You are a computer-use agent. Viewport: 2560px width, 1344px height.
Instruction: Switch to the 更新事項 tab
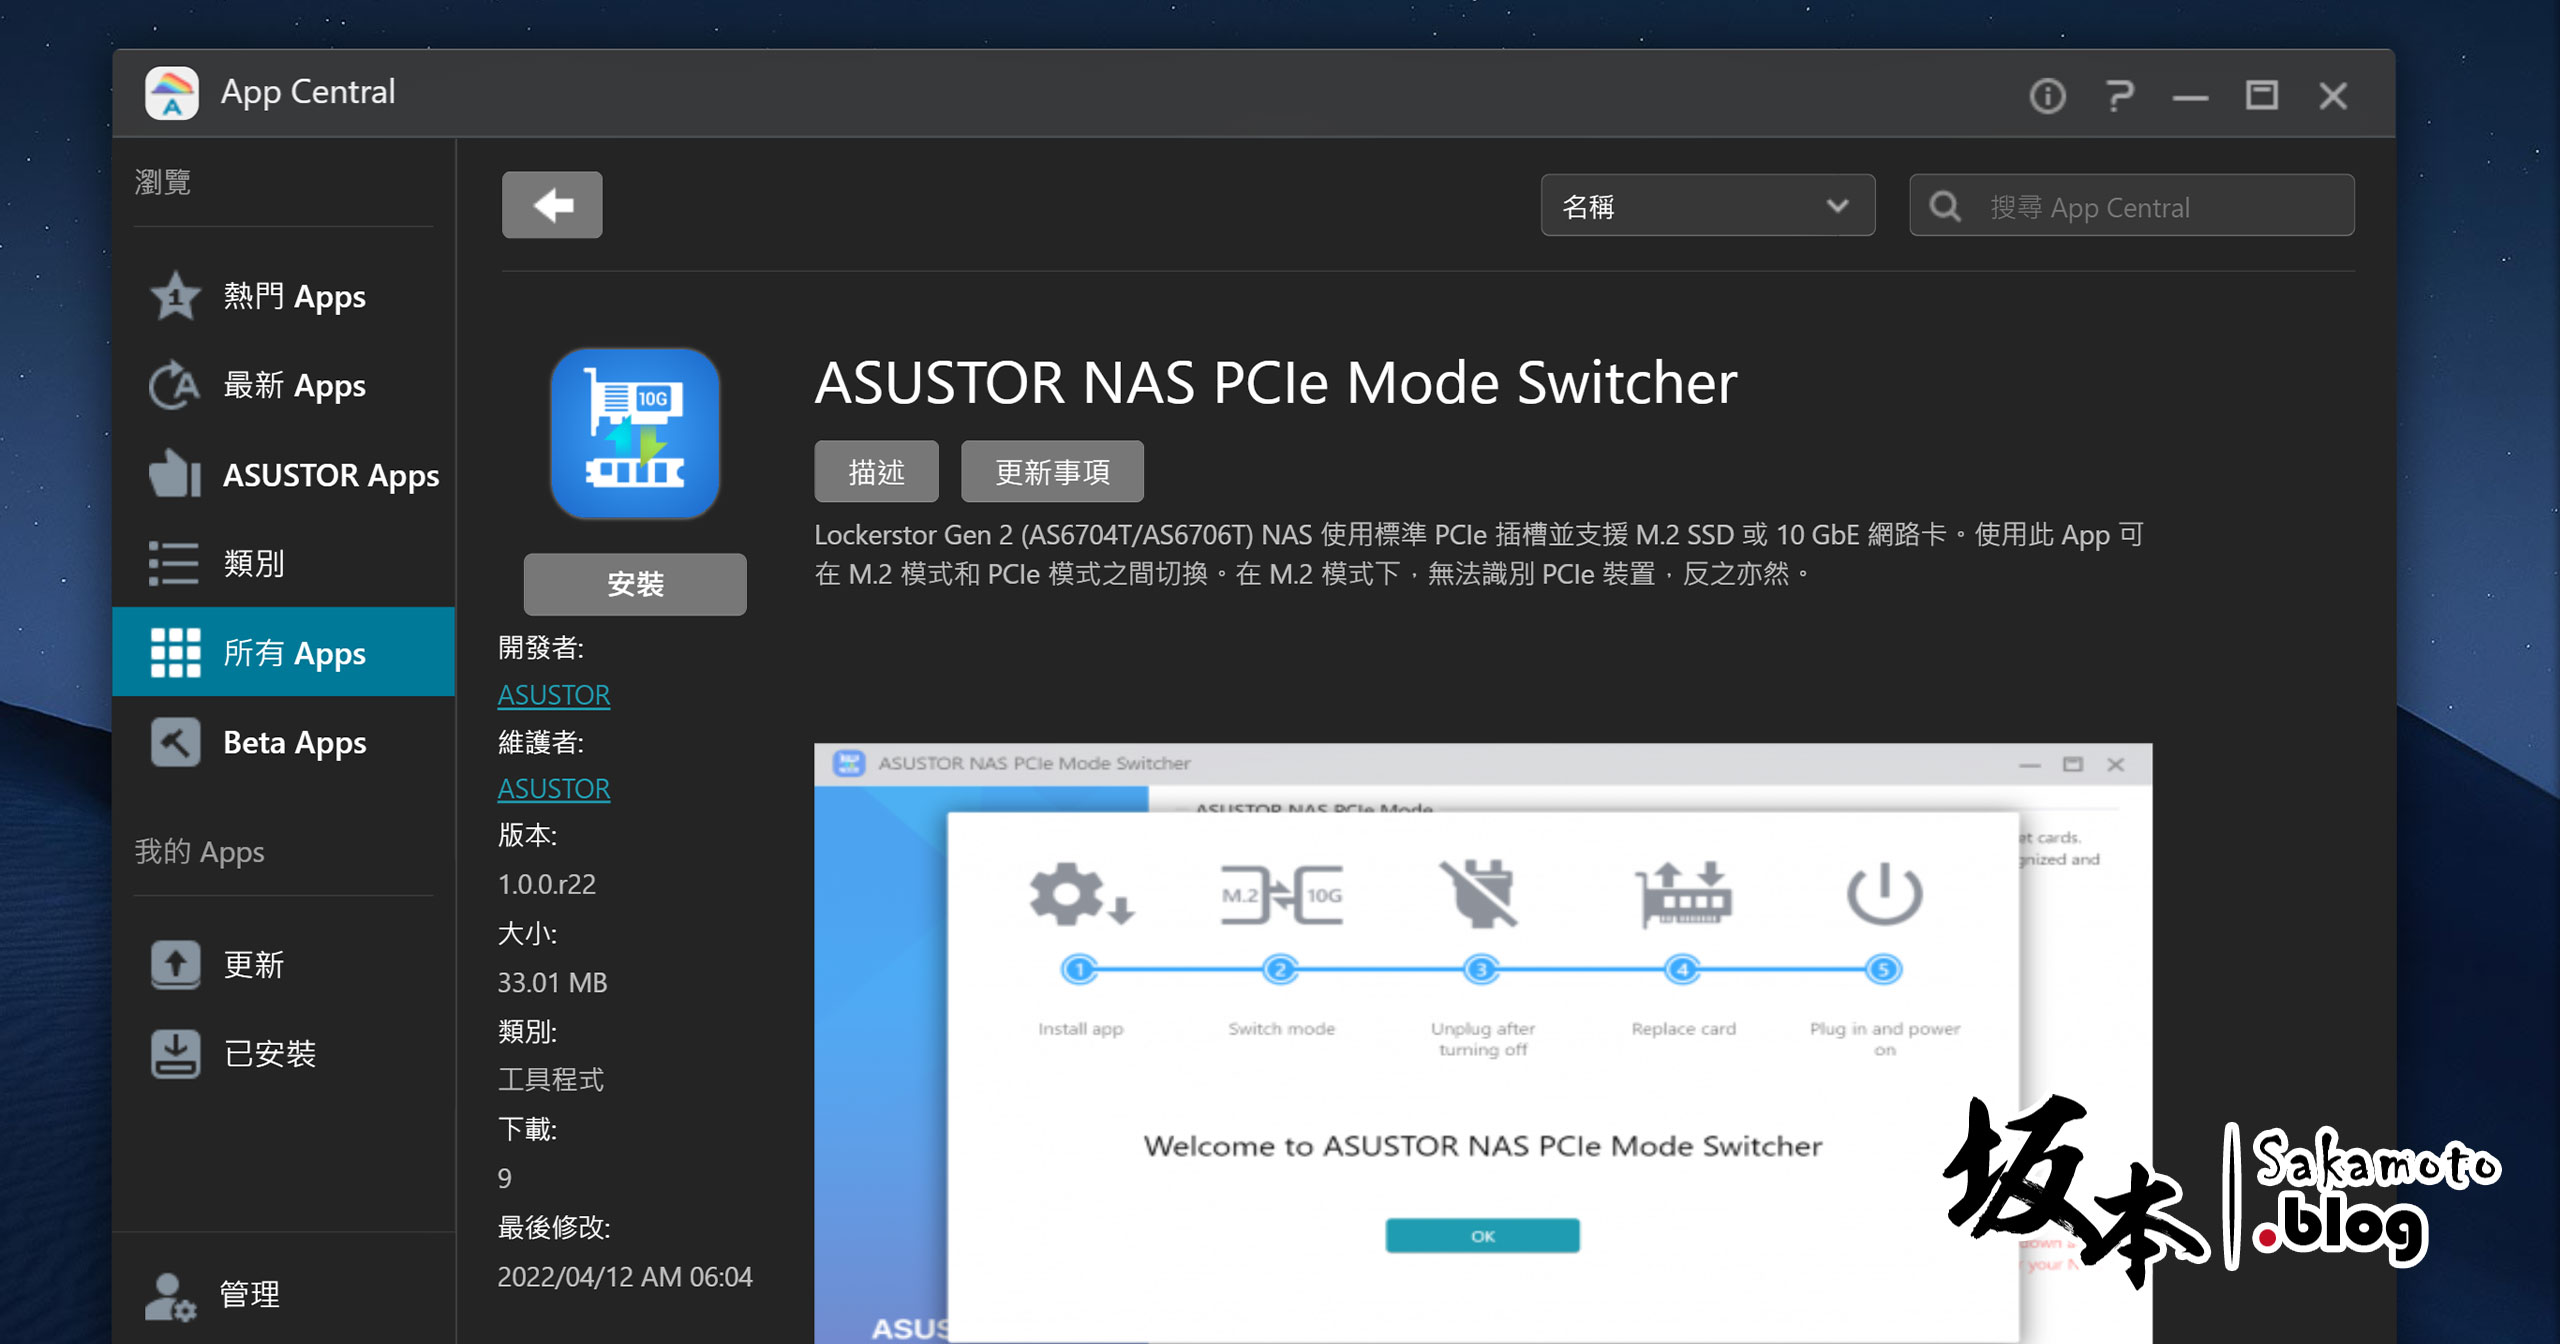(1052, 471)
